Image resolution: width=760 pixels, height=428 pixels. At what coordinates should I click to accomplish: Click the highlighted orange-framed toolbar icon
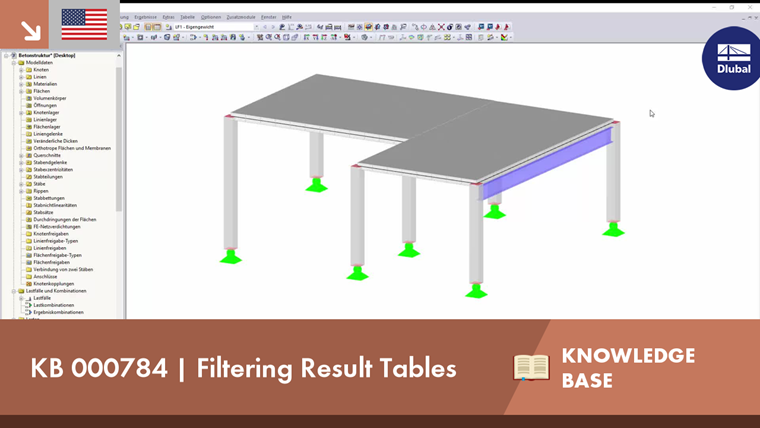(368, 27)
